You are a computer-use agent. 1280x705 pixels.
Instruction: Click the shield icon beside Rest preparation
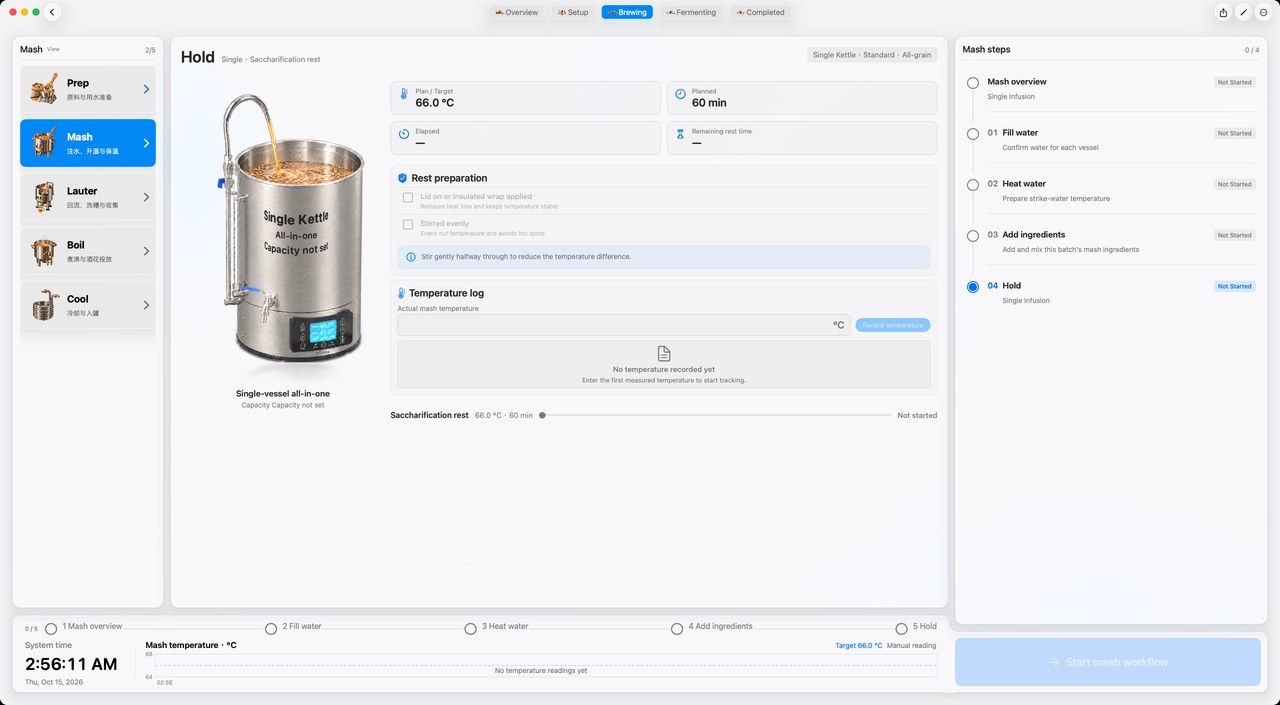click(402, 178)
